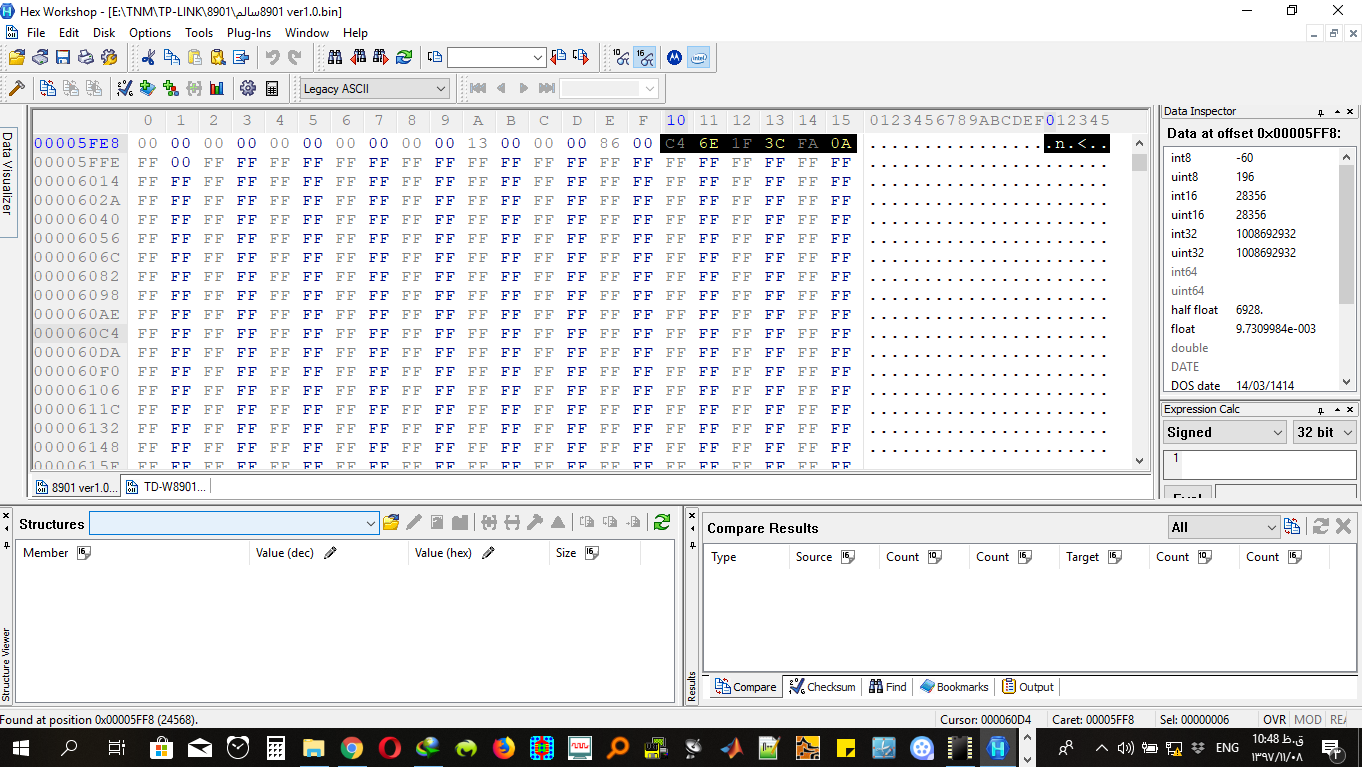
Task: Save the file with floppy icon
Action: coord(63,57)
